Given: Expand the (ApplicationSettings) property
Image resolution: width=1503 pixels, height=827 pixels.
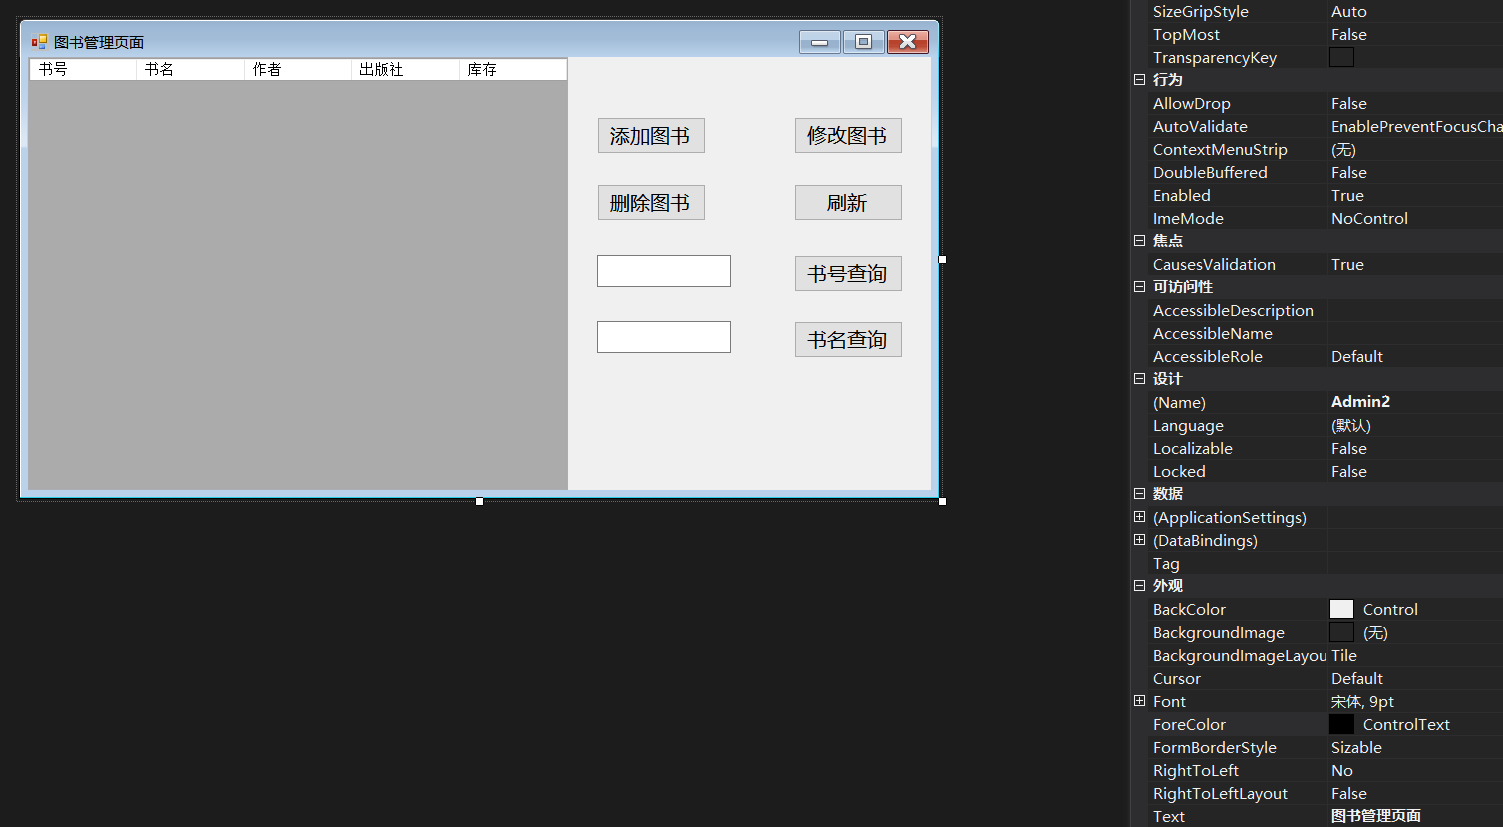Looking at the screenshot, I should [x=1139, y=517].
